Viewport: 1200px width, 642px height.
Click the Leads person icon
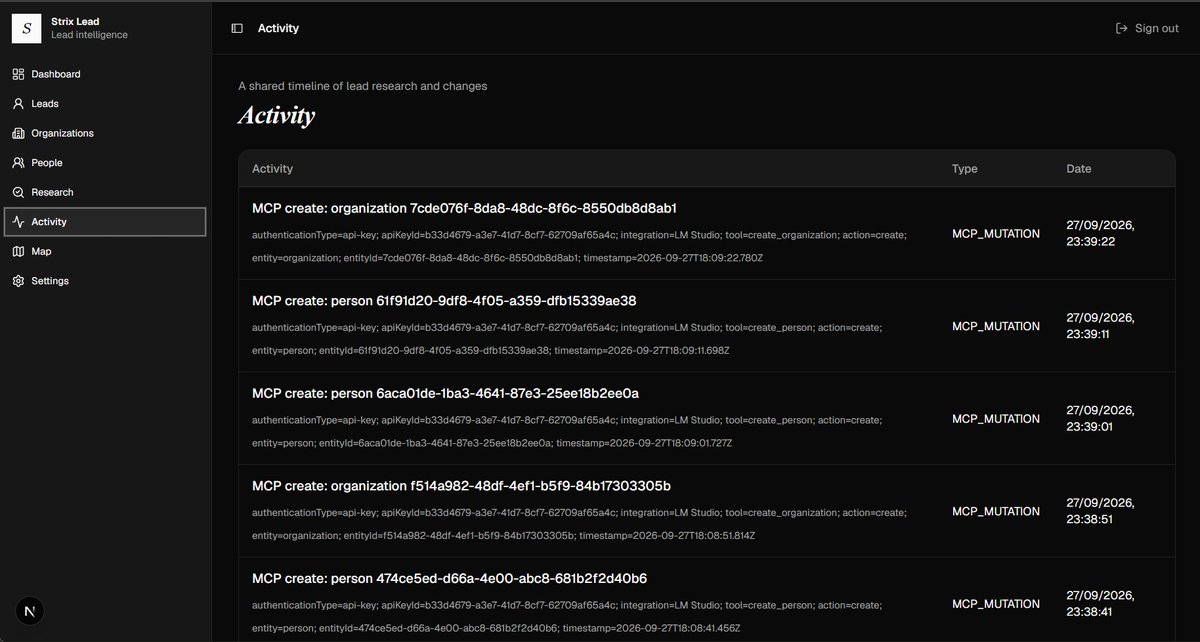tap(18, 104)
